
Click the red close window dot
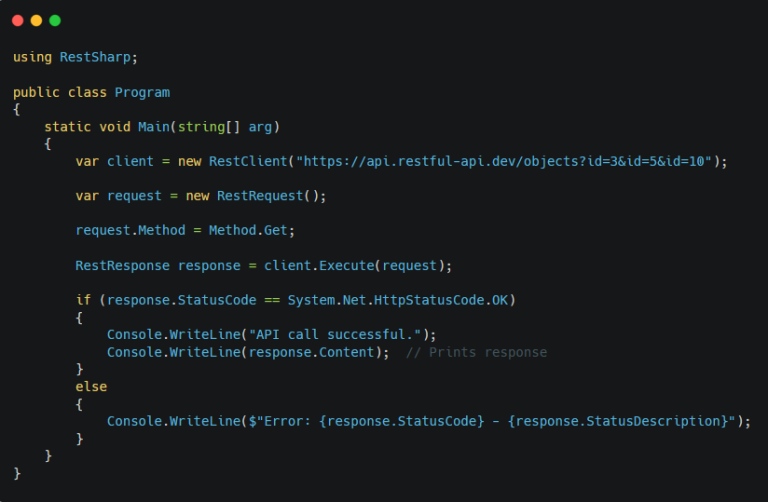point(18,21)
